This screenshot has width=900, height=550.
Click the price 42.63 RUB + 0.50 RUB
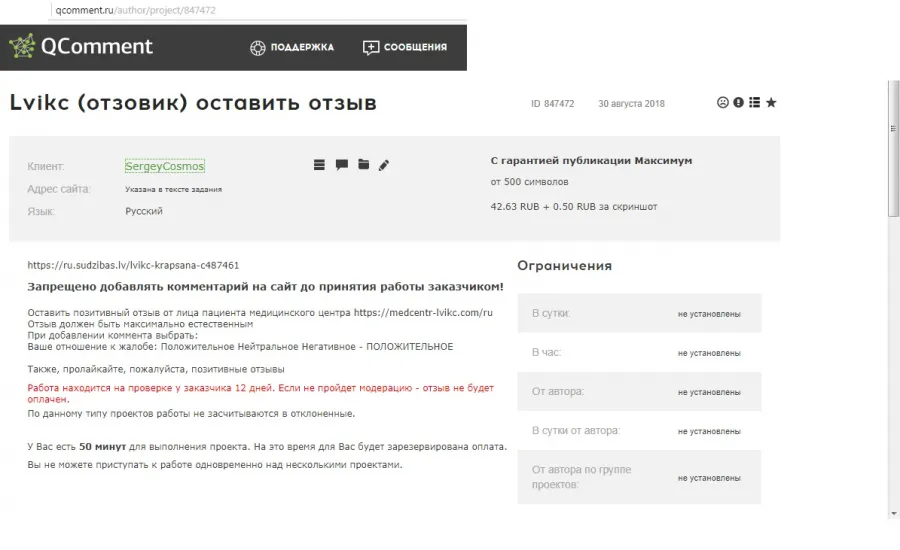pyautogui.click(x=544, y=207)
